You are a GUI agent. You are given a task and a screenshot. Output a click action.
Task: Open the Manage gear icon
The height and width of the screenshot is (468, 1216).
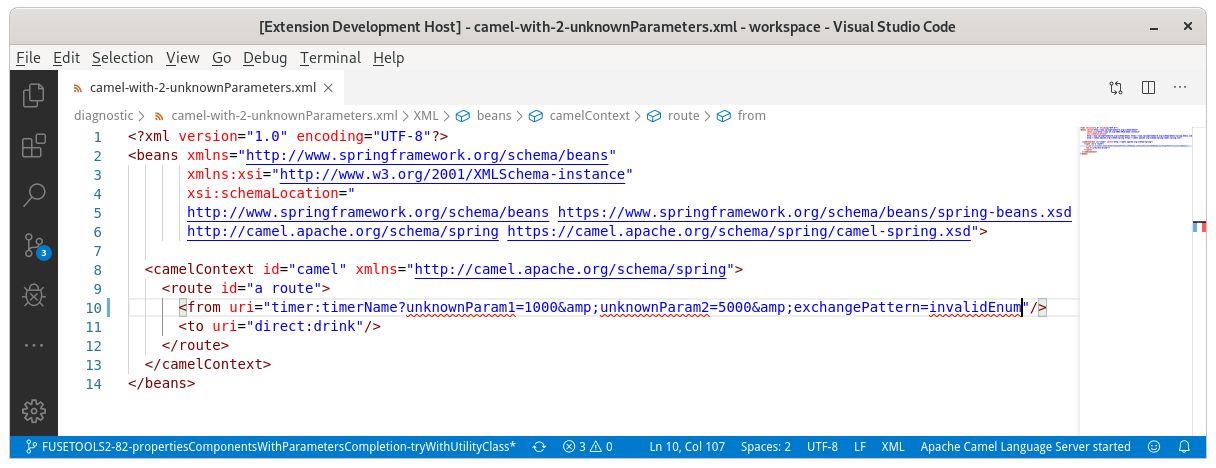coord(33,411)
